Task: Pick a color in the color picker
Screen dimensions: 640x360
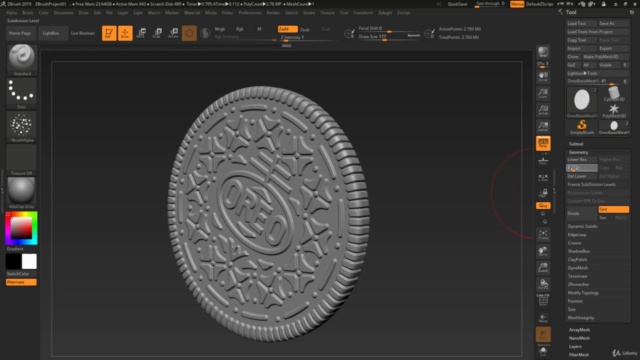Action: pyautogui.click(x=22, y=228)
